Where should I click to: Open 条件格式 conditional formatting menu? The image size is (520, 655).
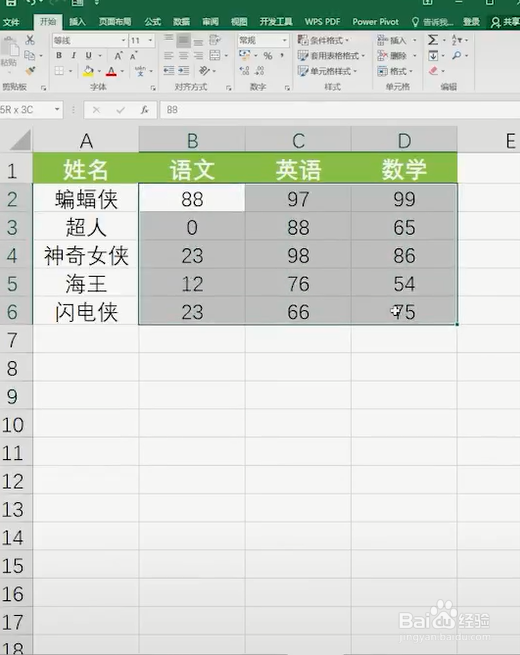[323, 40]
